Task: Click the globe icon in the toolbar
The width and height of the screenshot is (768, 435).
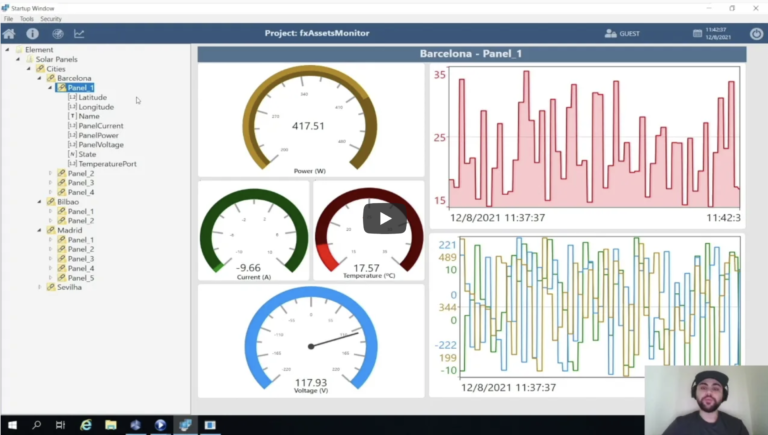Action: coord(57,33)
